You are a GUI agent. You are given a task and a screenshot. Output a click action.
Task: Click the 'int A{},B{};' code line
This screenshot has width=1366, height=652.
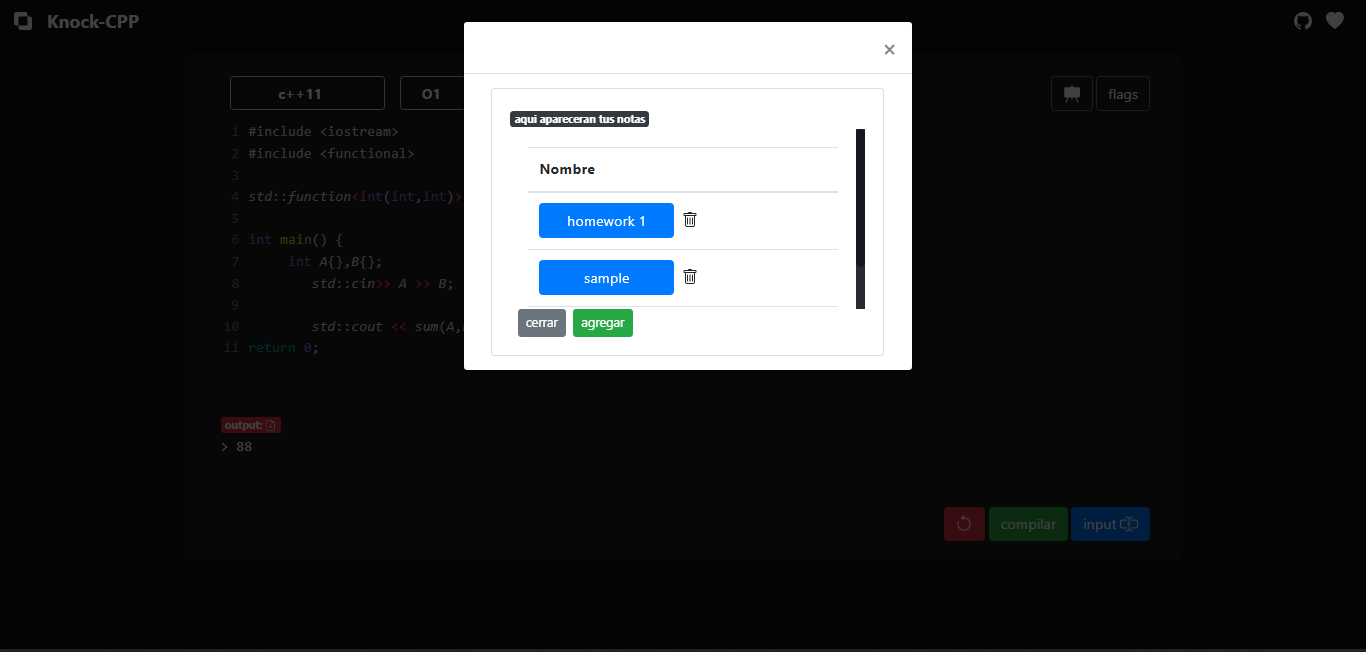click(x=335, y=262)
